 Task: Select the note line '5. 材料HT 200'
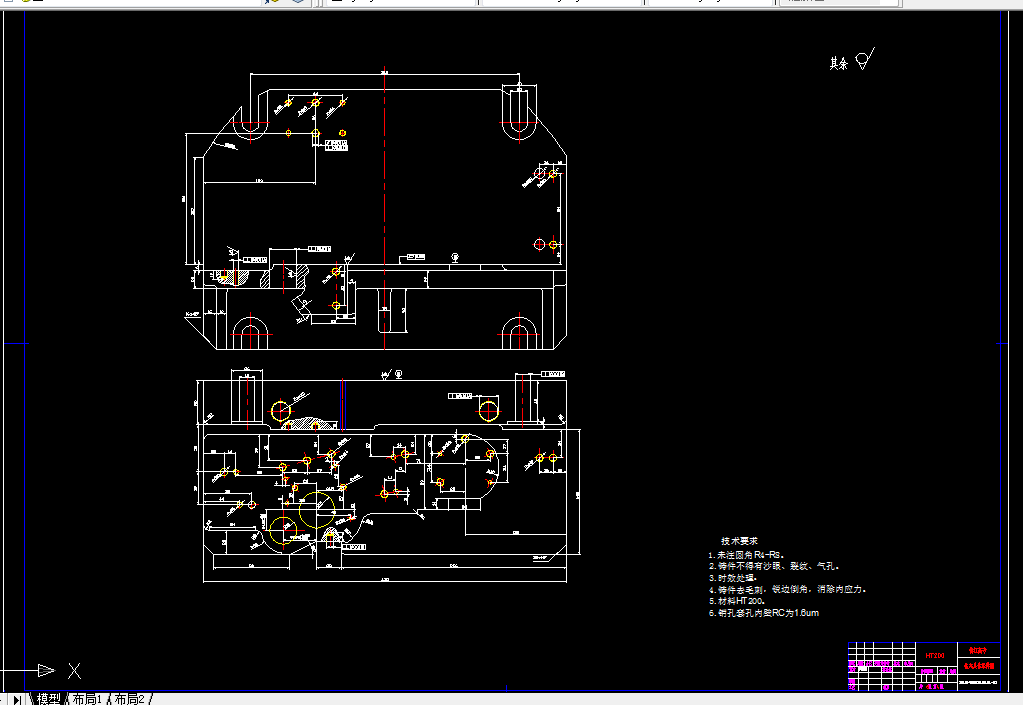pos(737,601)
